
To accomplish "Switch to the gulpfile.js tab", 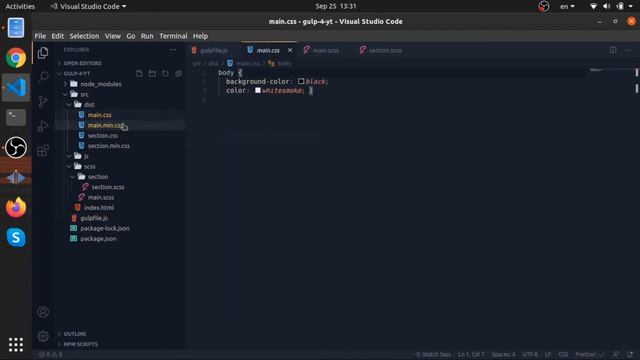I will pos(213,50).
